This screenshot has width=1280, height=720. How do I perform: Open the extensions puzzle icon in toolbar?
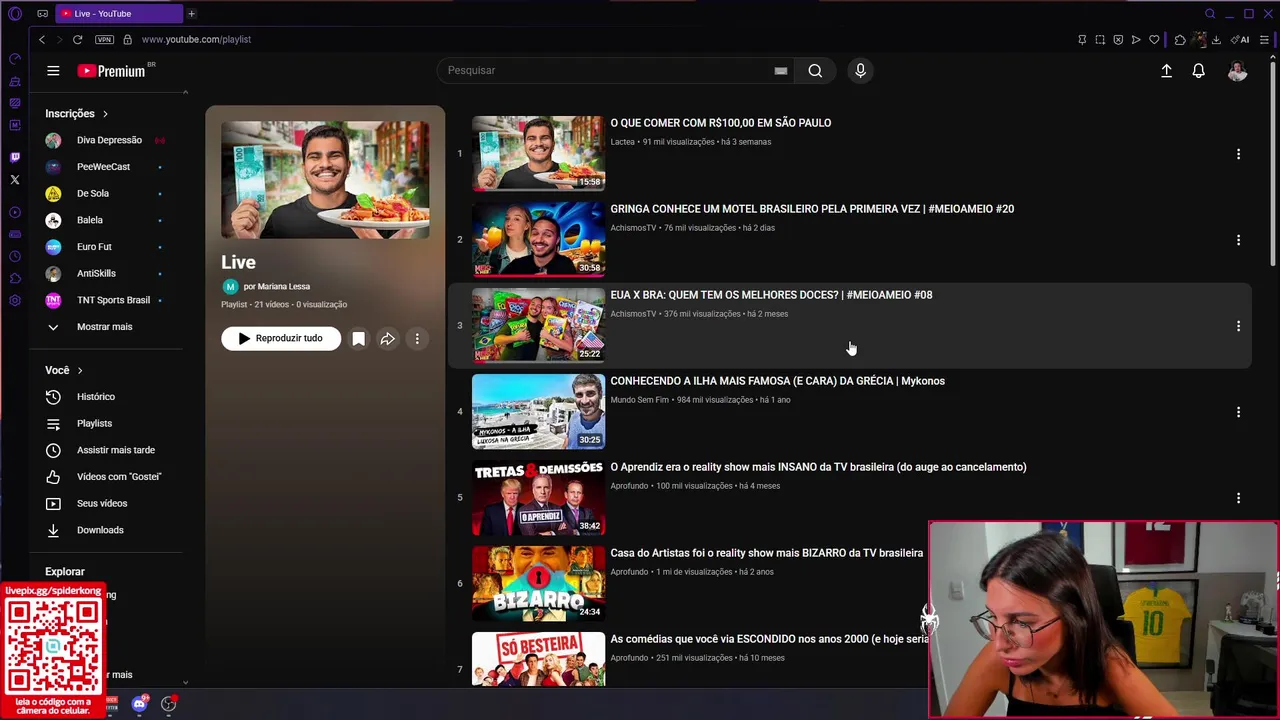click(1180, 40)
